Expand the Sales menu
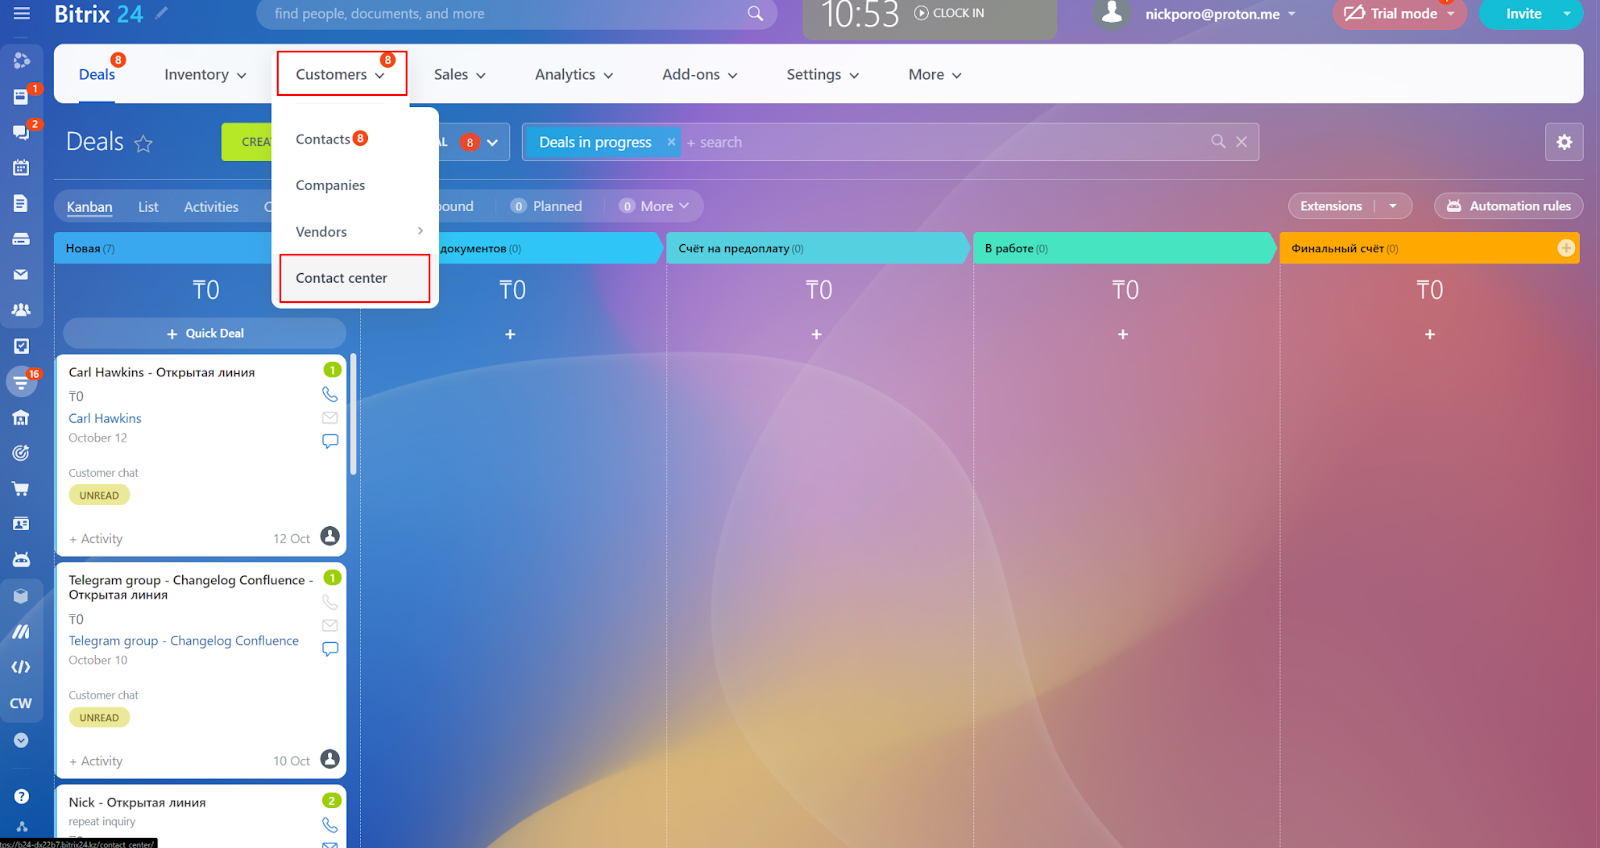Screen dimensions: 1600x848 (460, 75)
